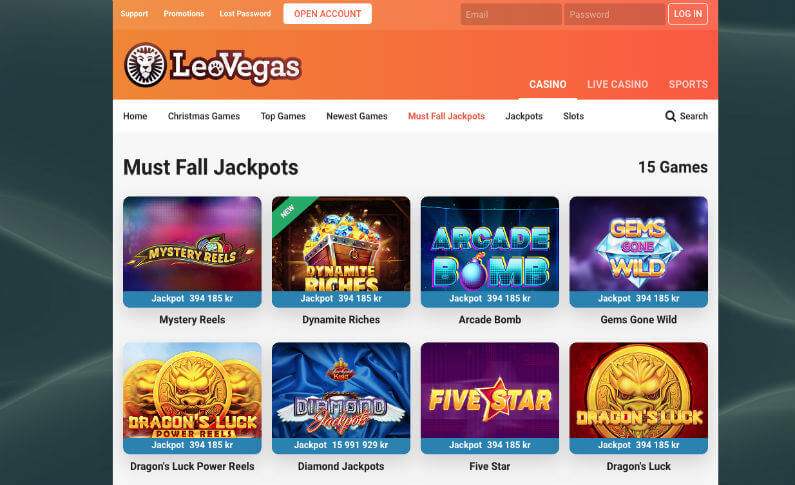This screenshot has height=485, width=795.
Task: Switch to the Sports tab
Action: (688, 85)
